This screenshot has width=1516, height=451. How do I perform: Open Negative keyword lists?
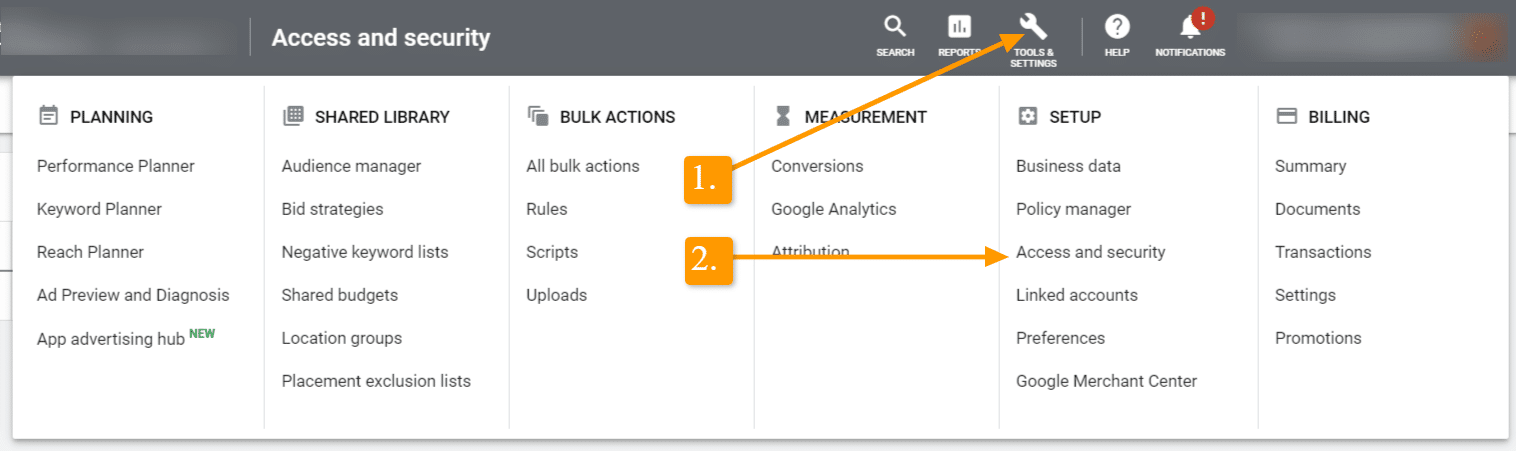click(x=365, y=252)
